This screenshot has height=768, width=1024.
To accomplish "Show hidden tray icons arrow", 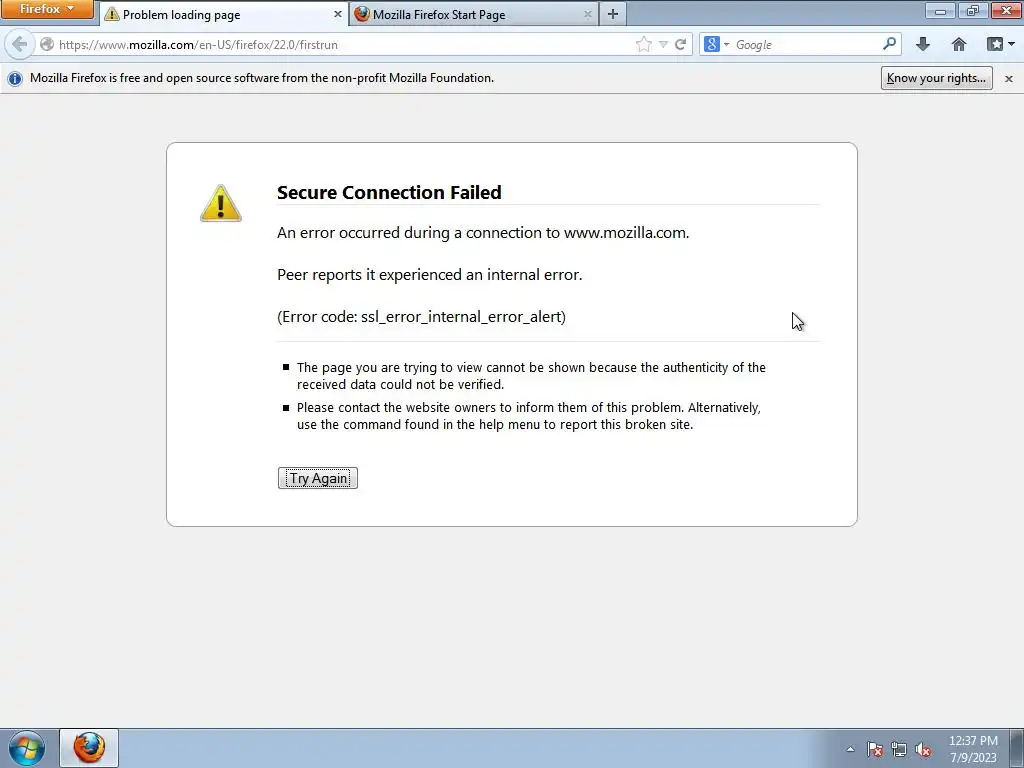I will point(850,749).
